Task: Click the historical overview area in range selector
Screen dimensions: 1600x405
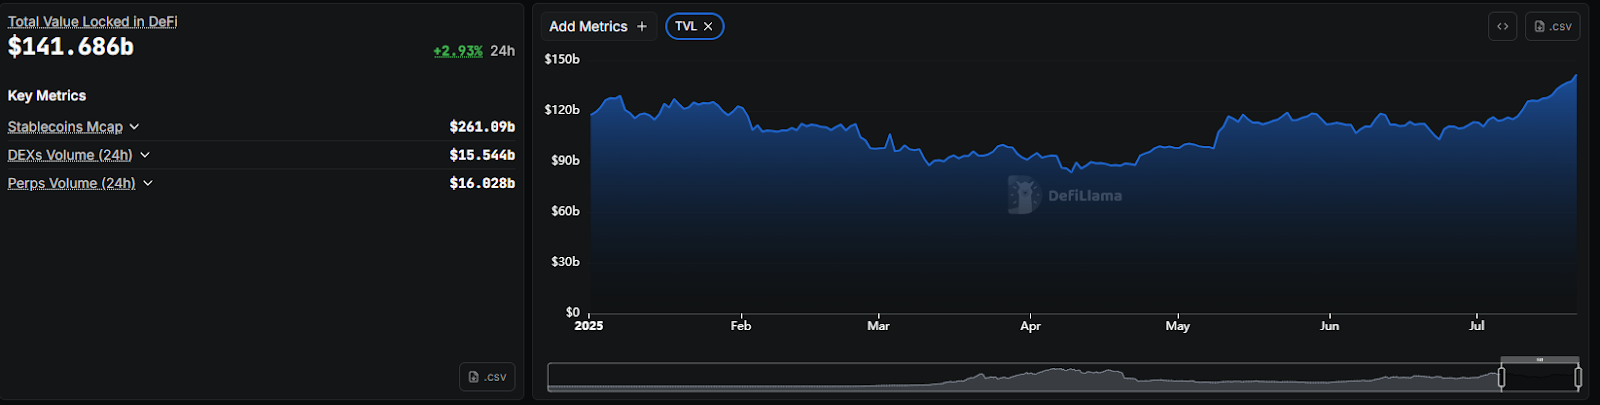Action: [x=1020, y=378]
